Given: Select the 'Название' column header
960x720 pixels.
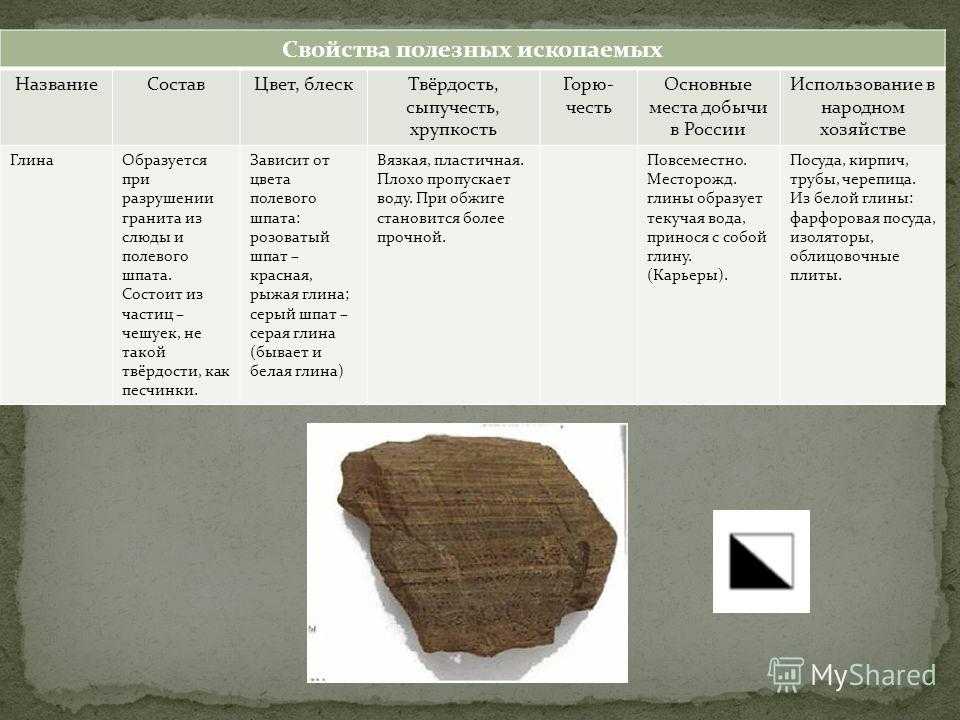Looking at the screenshot, I should click(56, 107).
